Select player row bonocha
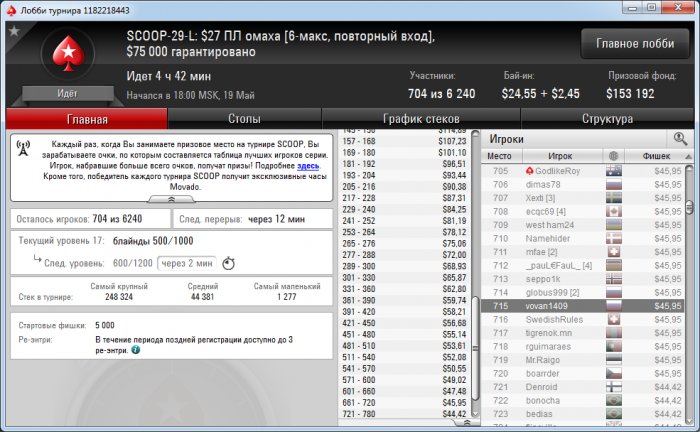Image resolution: width=700 pixels, height=432 pixels. (x=583, y=400)
